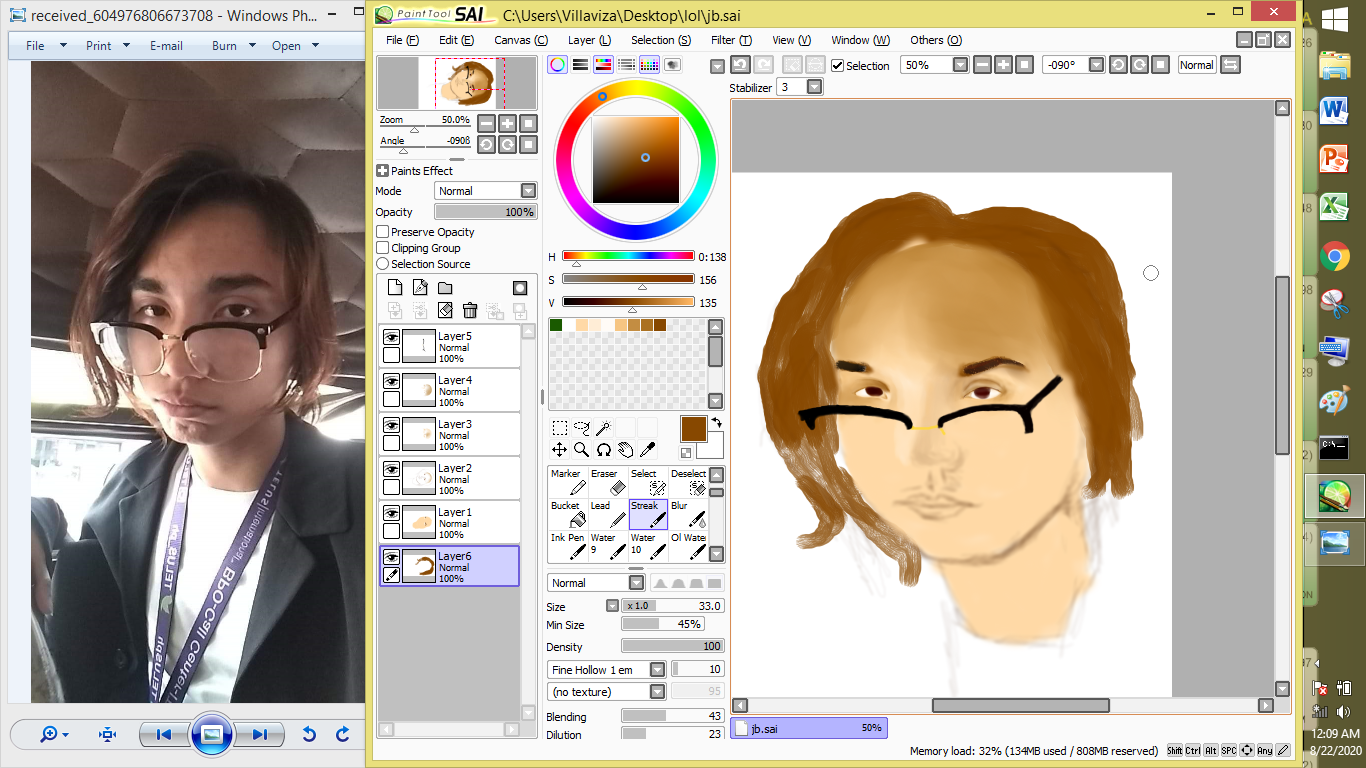Play slide show in Photo Viewer
Screen dimensions: 1366x768
click(211, 734)
